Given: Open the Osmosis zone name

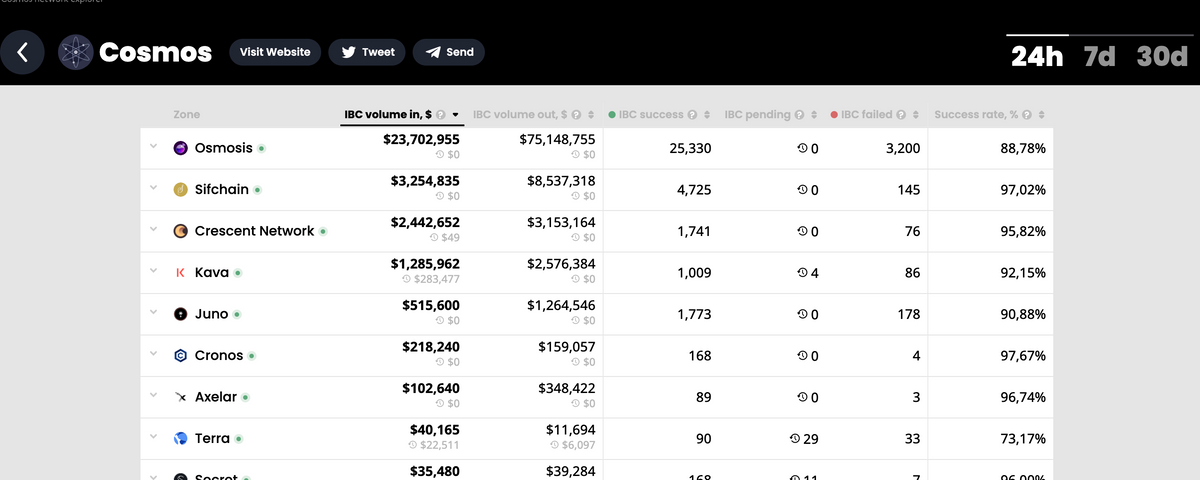Looking at the screenshot, I should click(x=223, y=148).
